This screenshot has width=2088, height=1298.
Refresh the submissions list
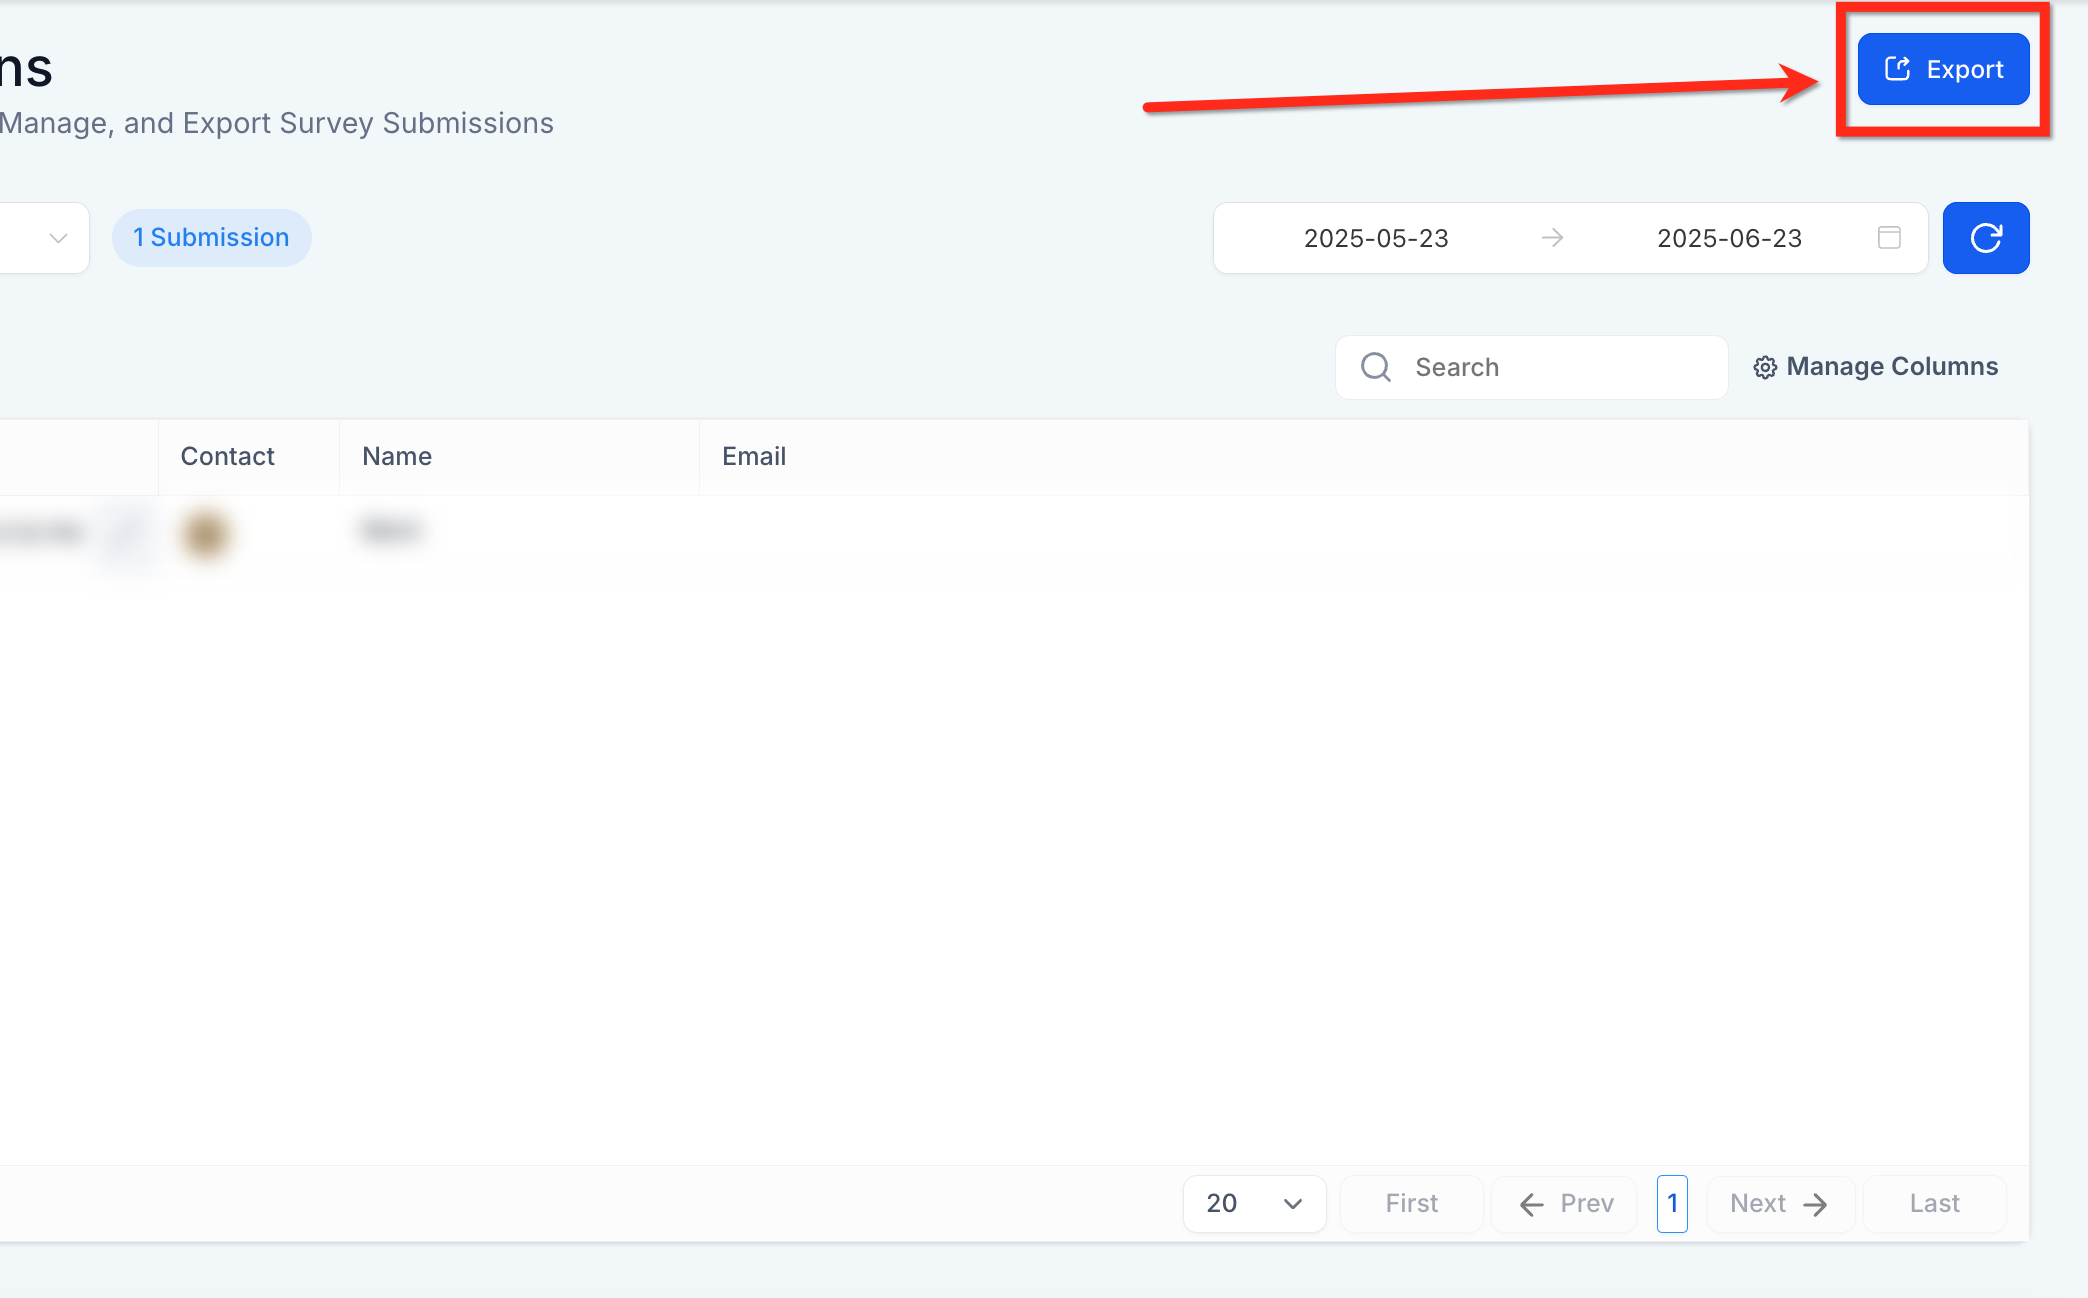point(1985,238)
